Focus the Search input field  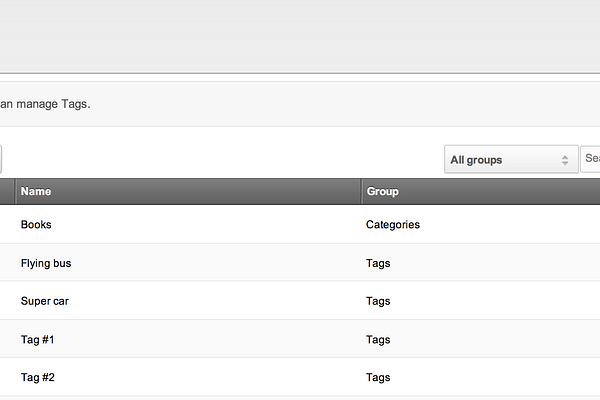click(x=590, y=159)
